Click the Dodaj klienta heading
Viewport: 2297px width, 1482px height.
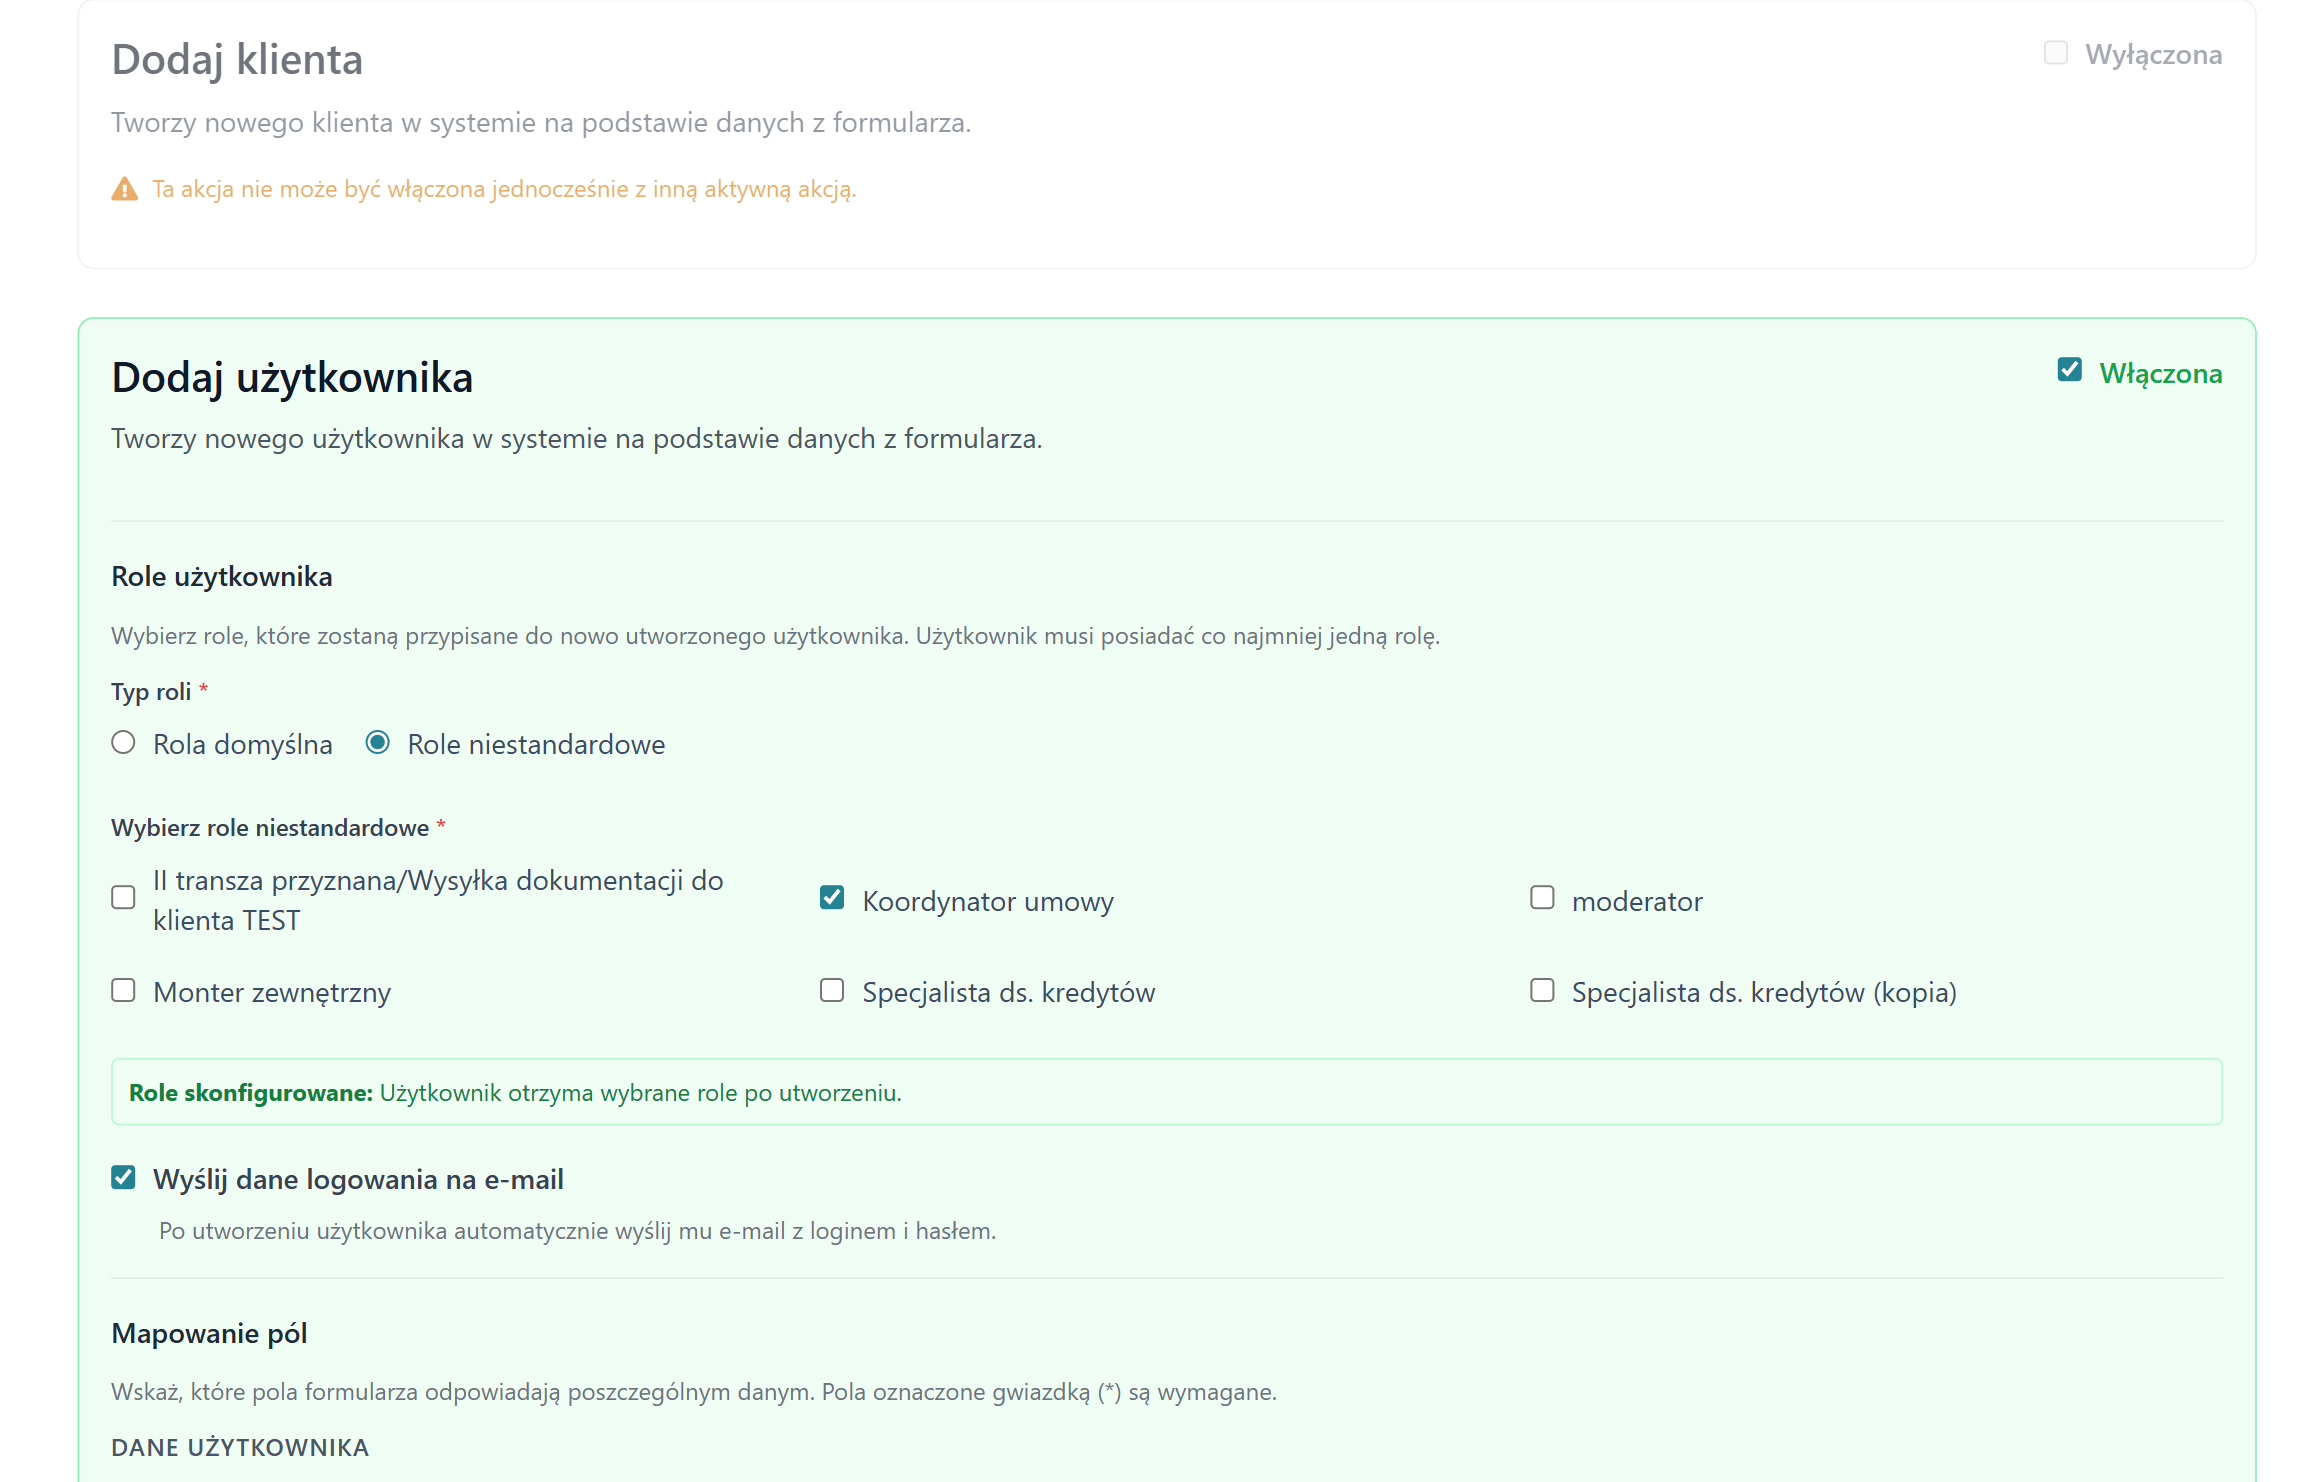[x=237, y=60]
